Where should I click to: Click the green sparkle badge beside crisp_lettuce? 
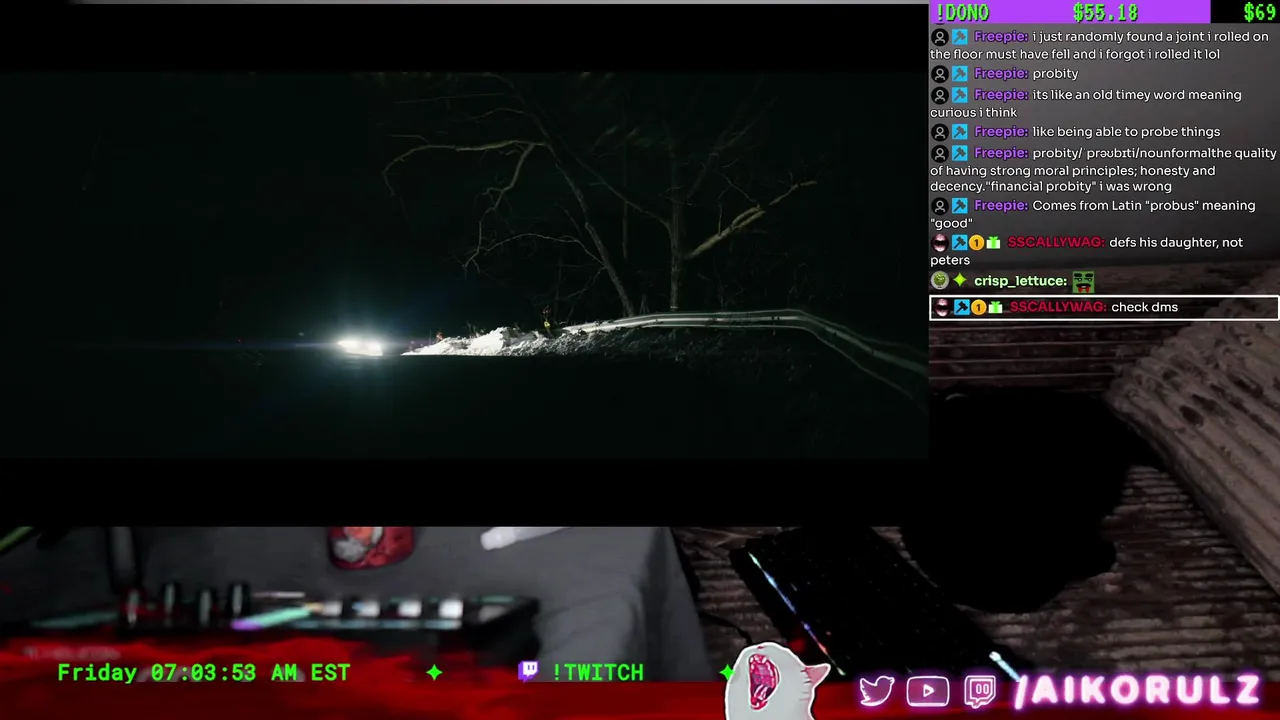960,281
